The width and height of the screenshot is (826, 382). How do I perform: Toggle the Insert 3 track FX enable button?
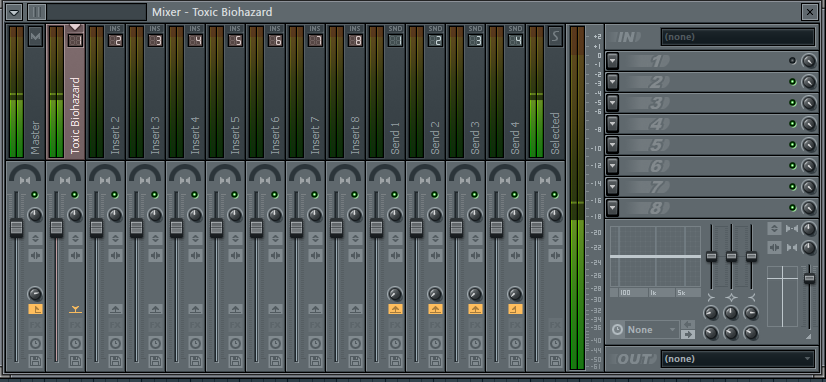coord(155,325)
